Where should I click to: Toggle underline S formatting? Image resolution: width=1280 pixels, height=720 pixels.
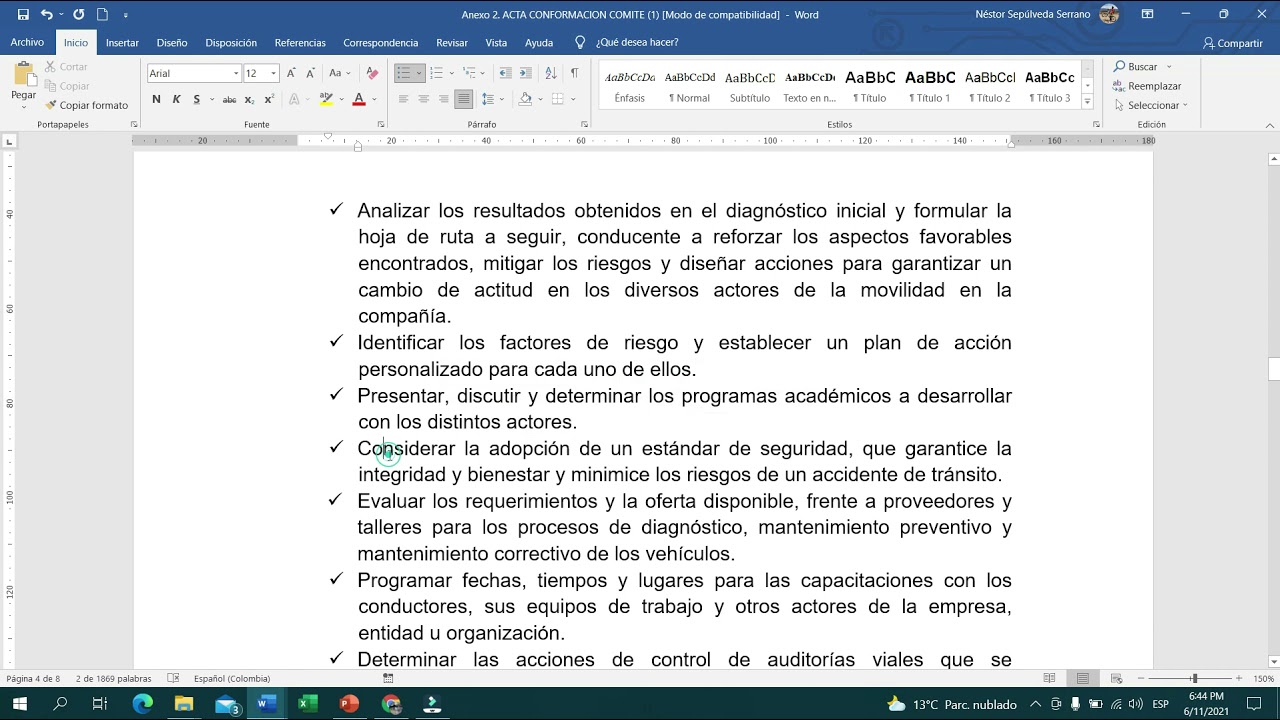pyautogui.click(x=196, y=99)
